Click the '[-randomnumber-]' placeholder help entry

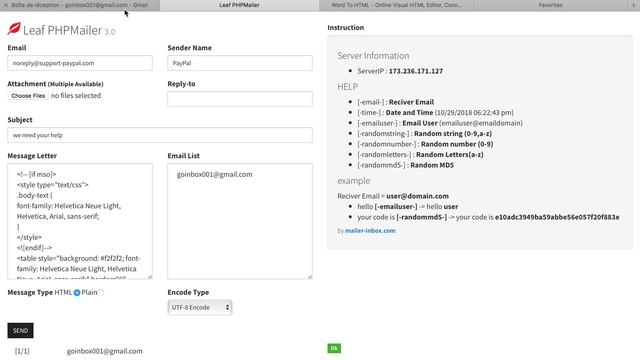click(x=425, y=144)
